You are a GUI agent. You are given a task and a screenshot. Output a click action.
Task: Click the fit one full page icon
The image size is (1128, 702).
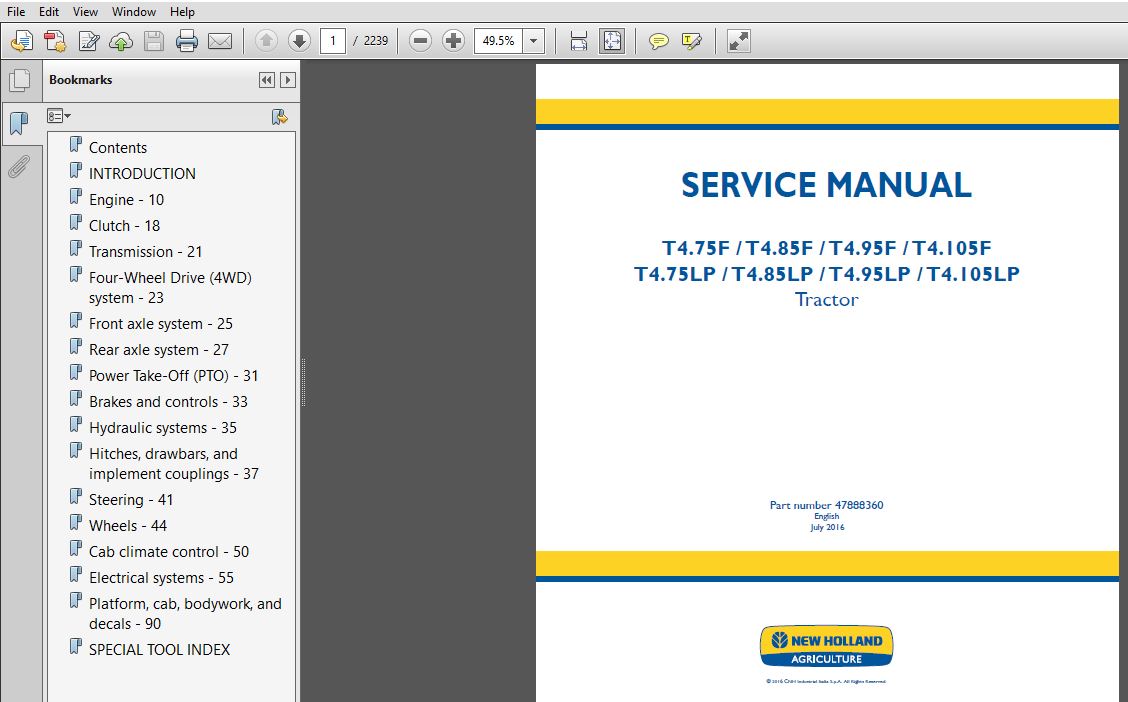pos(611,41)
